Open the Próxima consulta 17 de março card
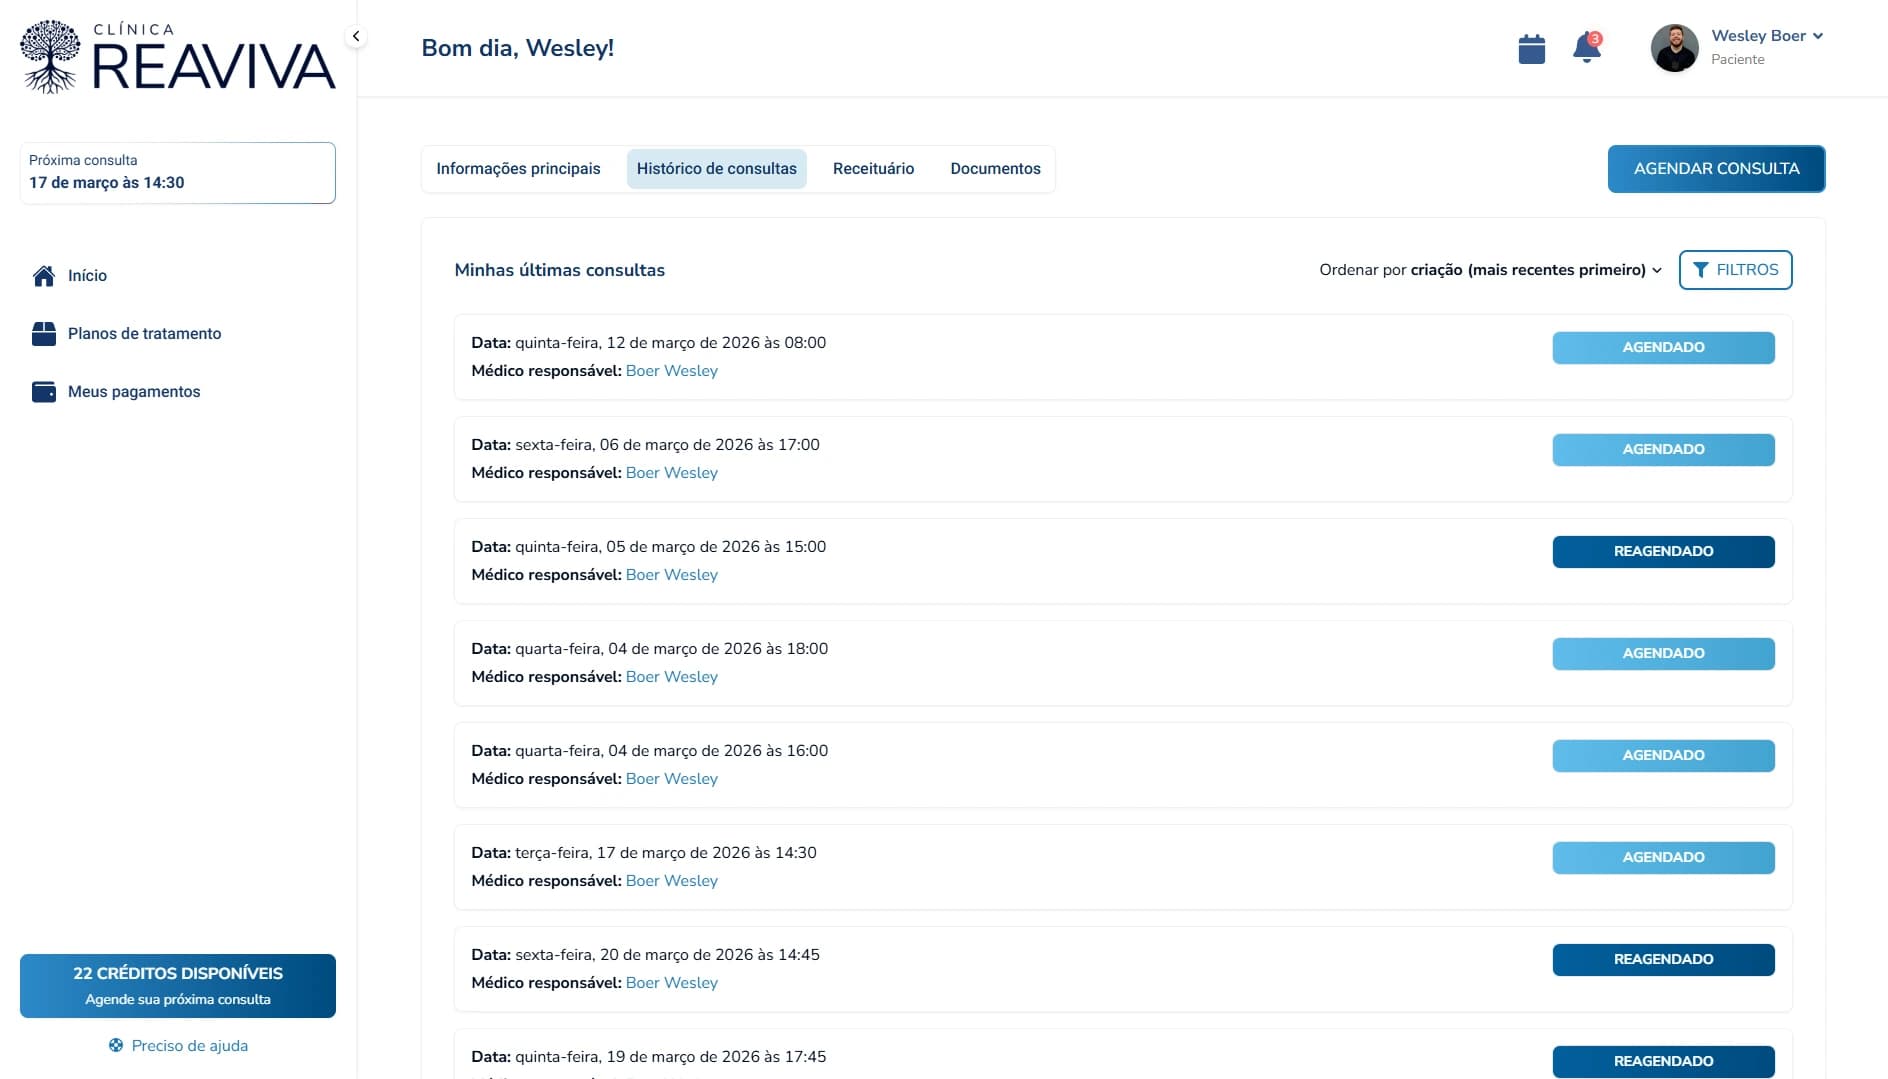This screenshot has height=1079, width=1888. (178, 173)
